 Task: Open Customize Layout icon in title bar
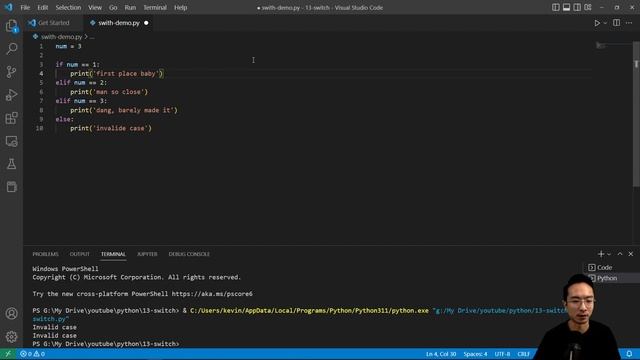(x=588, y=7)
